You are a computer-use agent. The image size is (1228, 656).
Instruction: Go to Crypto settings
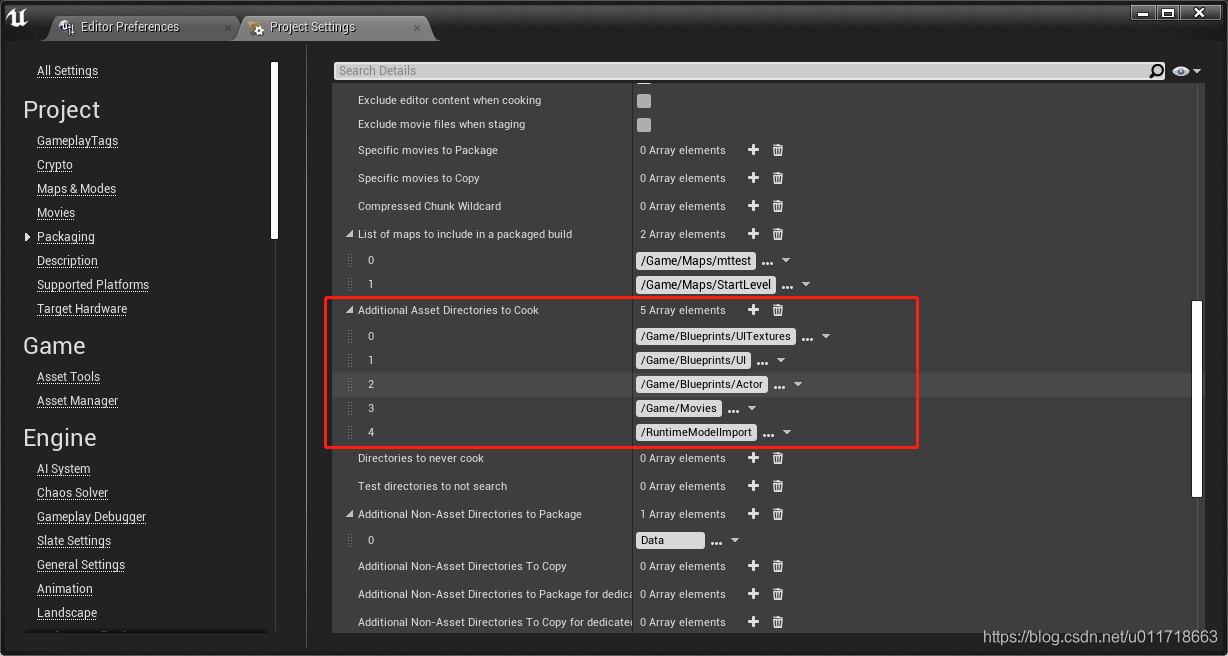click(55, 165)
